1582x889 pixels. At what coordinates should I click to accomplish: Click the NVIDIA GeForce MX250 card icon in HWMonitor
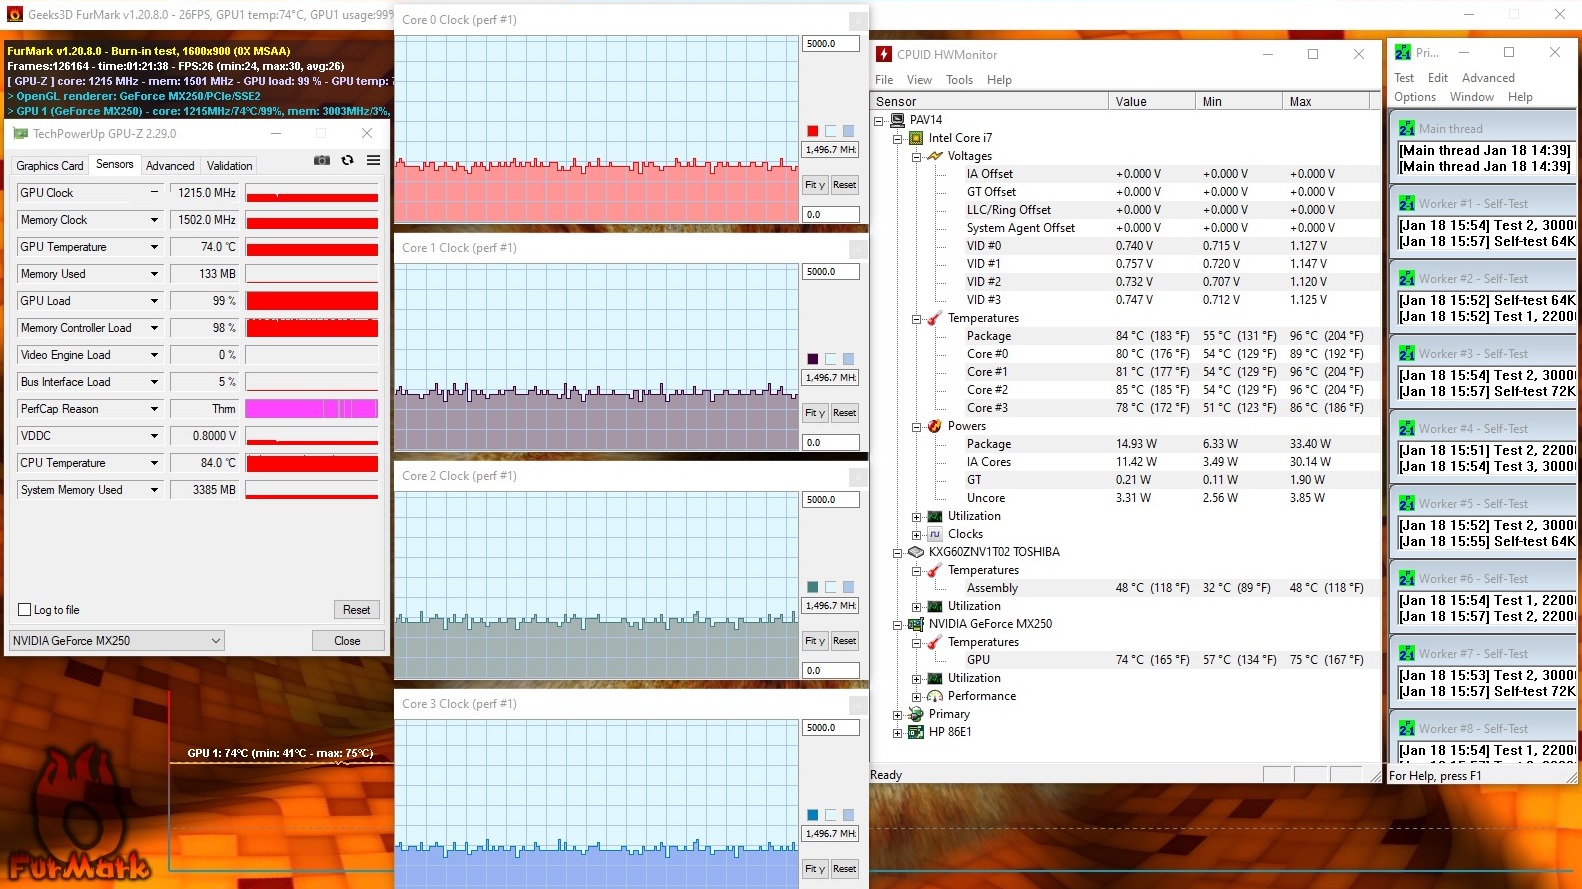coord(916,624)
